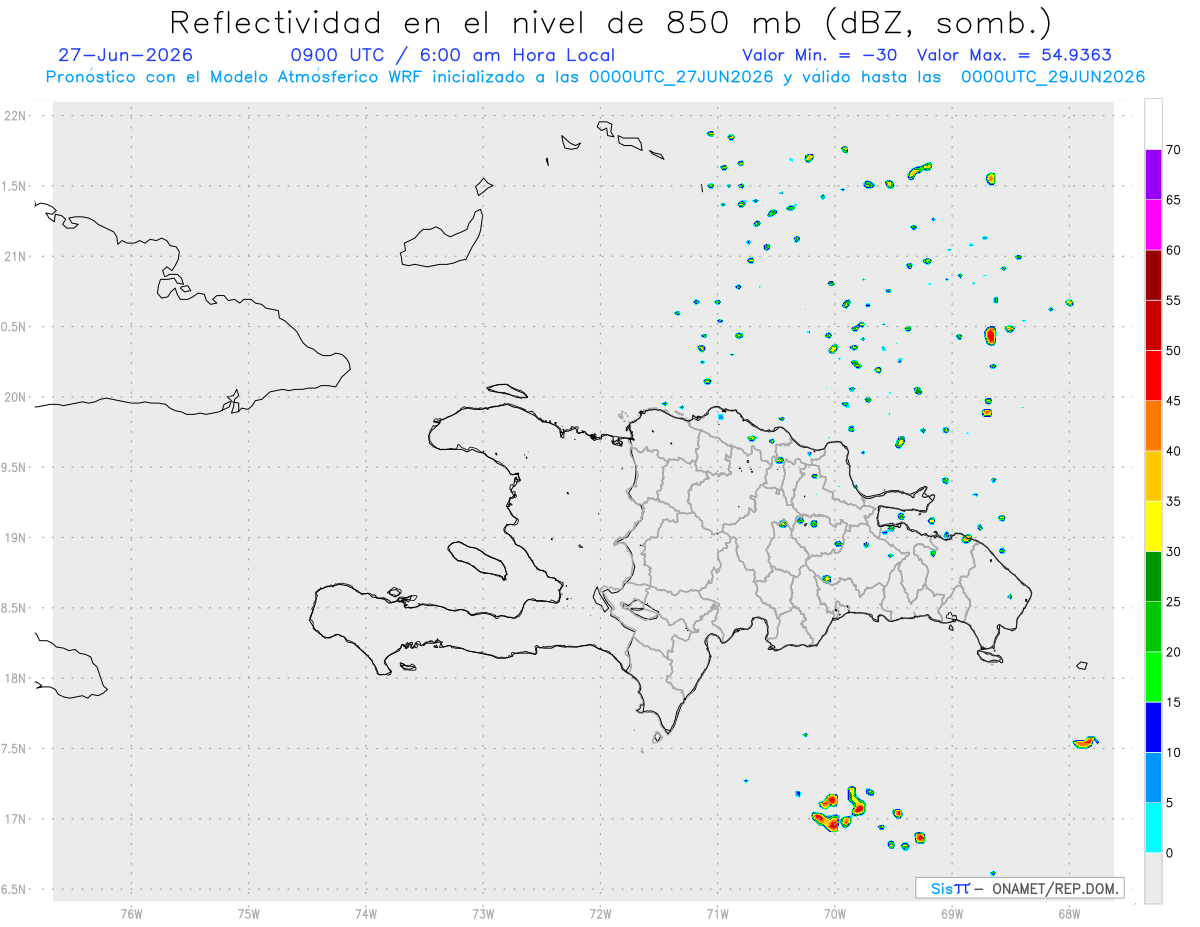Click the intense red storm cell near 20.5N 68.7W

[990, 335]
